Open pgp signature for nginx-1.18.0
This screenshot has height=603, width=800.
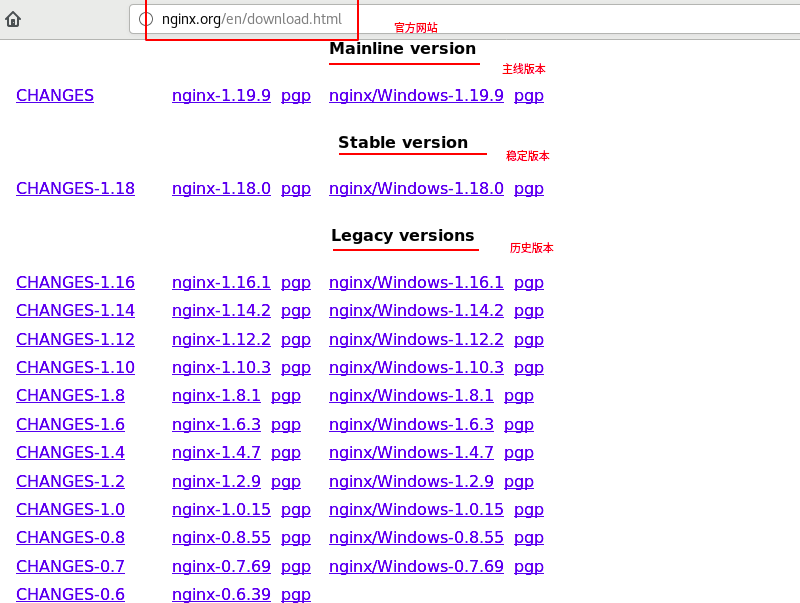tap(296, 189)
